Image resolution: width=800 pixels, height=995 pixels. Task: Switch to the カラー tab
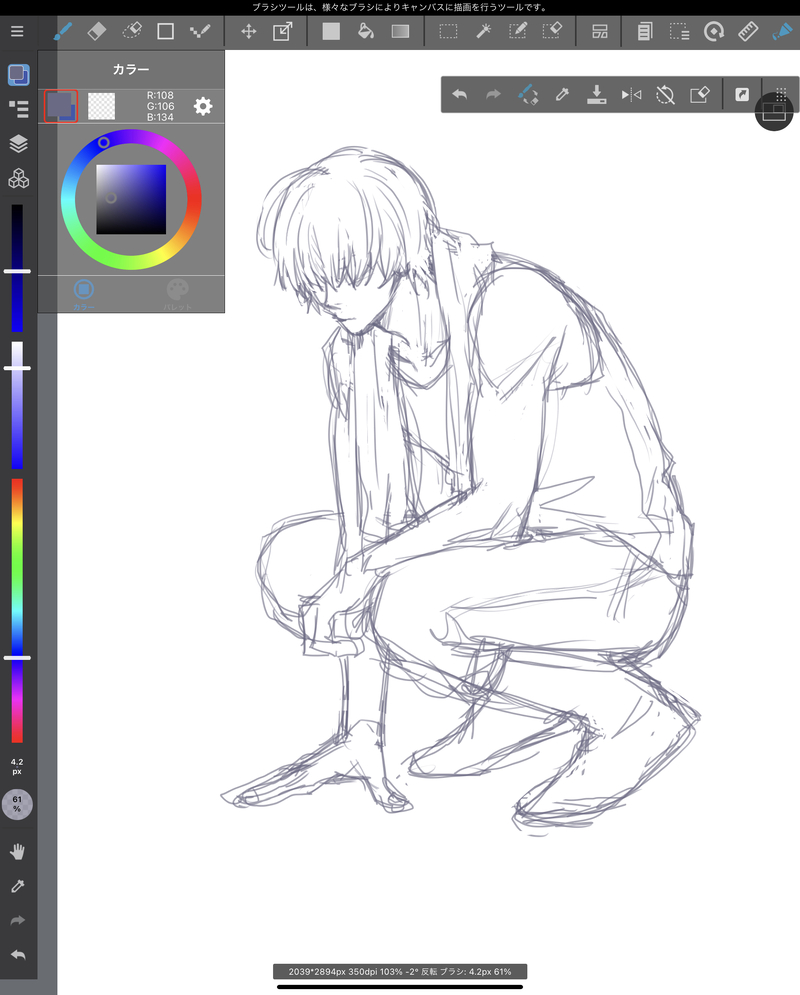pos(84,294)
